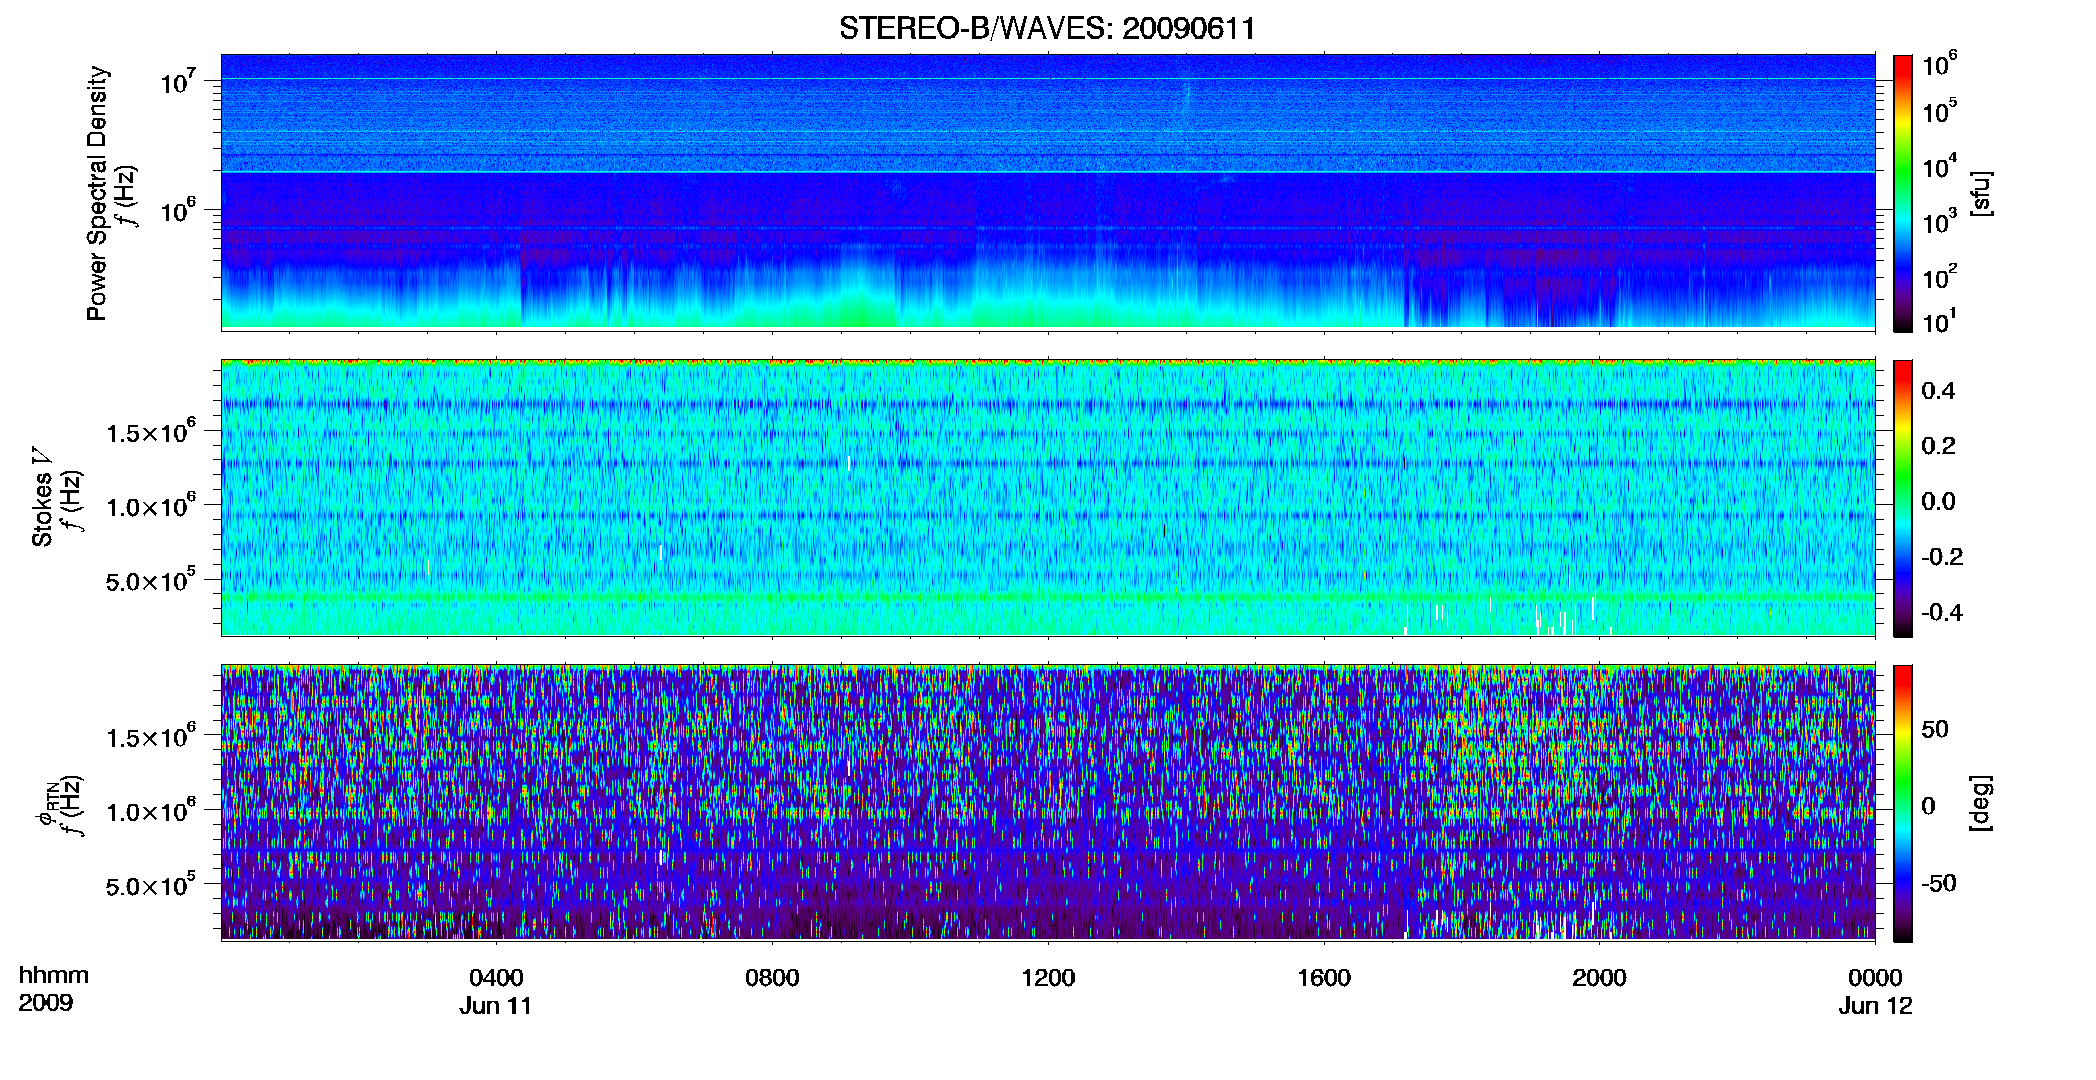Click the 2009 year label
The height and width of the screenshot is (1080, 2096).
[45, 1002]
